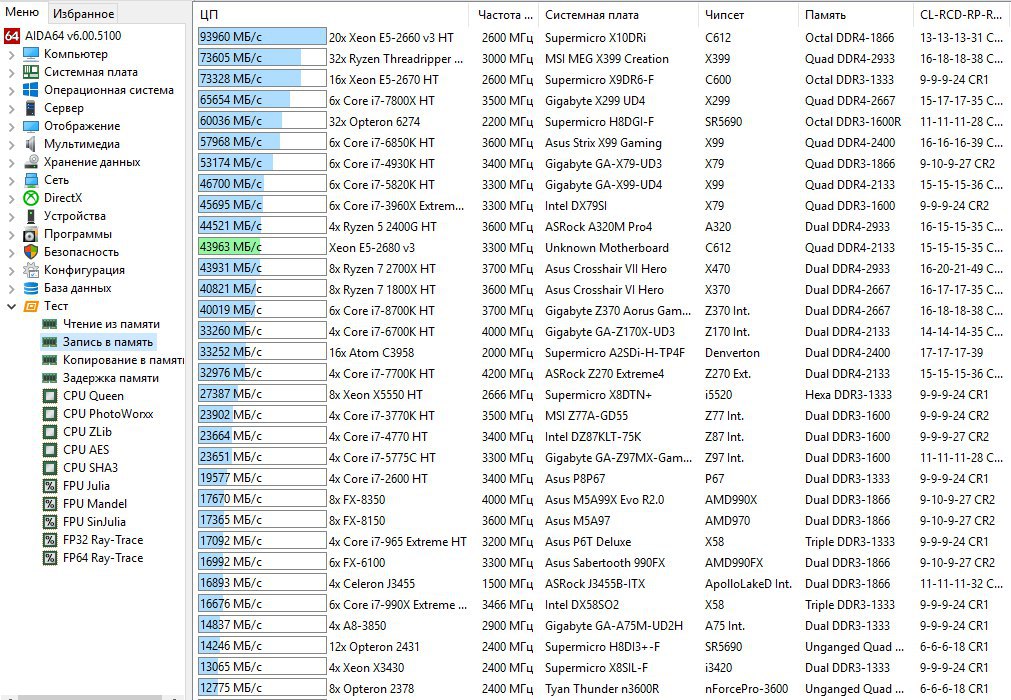Click the green 43963 МБ/с result bar
Viewport: 1011px width, 700px height.
(262, 247)
